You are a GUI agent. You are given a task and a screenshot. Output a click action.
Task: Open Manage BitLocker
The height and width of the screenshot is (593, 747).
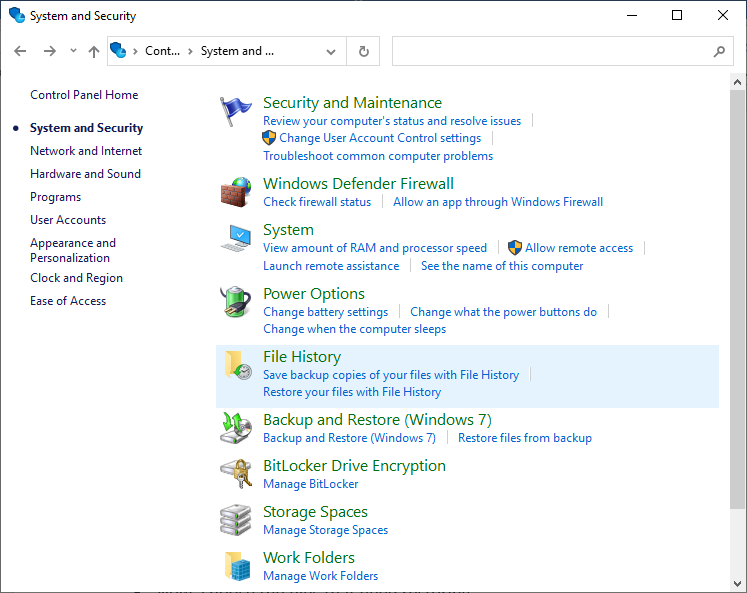(311, 484)
